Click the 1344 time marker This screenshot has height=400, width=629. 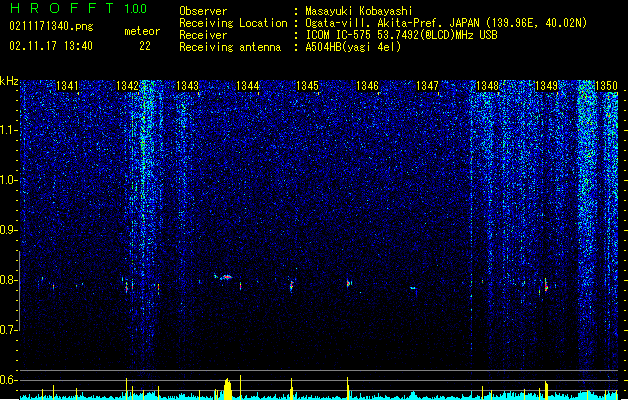coord(248,86)
